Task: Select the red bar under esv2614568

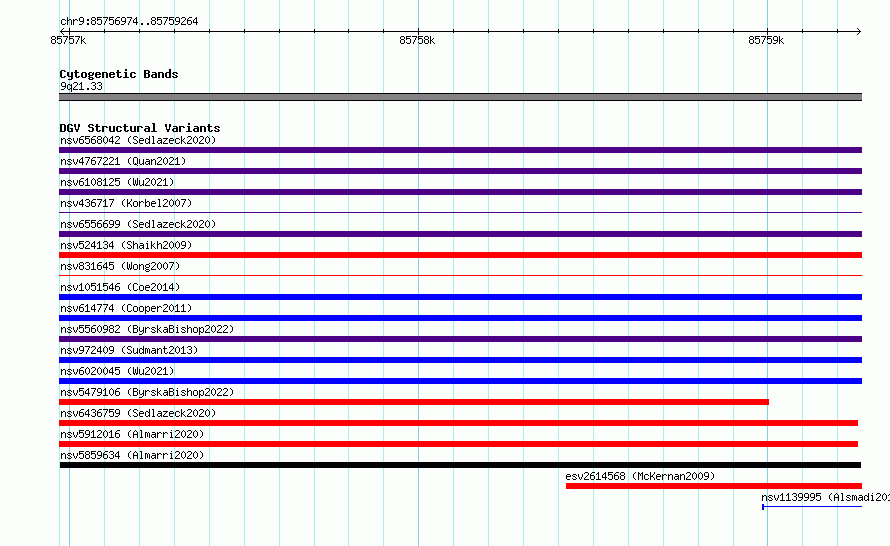Action: coord(714,486)
